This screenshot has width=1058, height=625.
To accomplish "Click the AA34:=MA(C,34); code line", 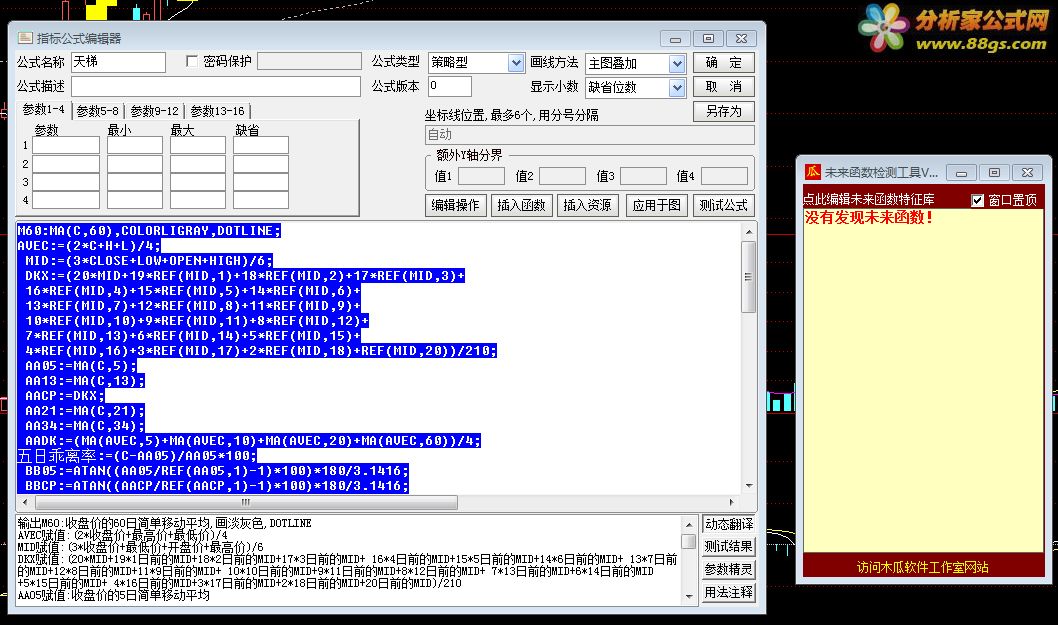I will point(84,425).
